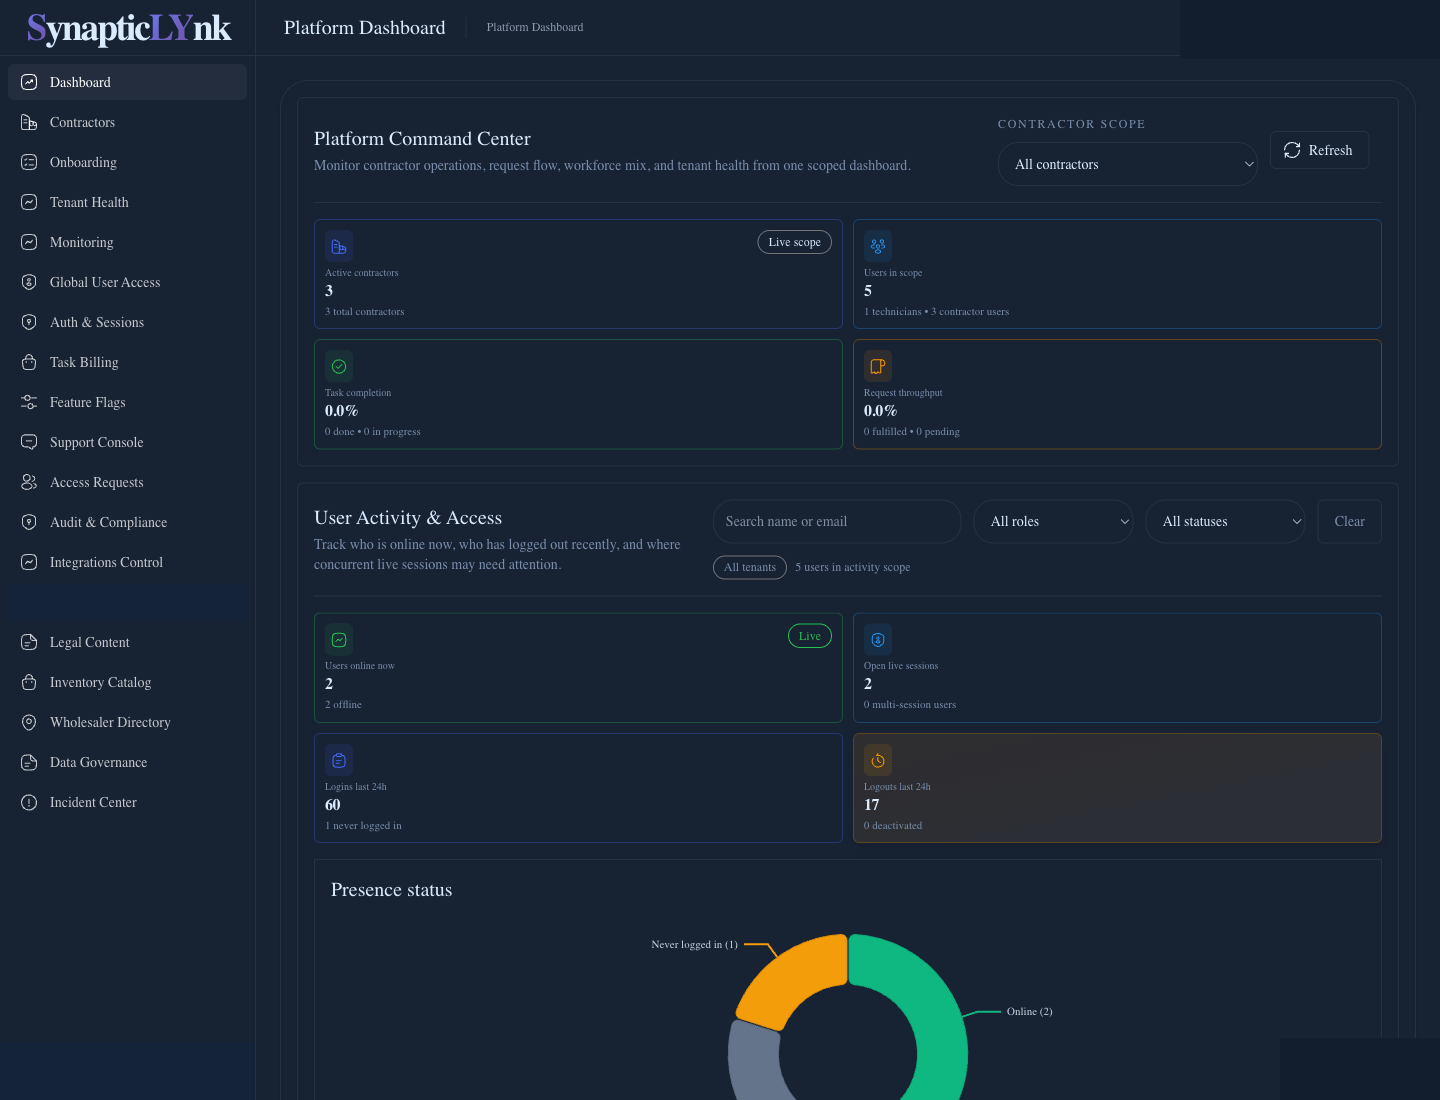The width and height of the screenshot is (1440, 1100).
Task: Click the Open live sessions shield icon
Action: [x=878, y=639]
